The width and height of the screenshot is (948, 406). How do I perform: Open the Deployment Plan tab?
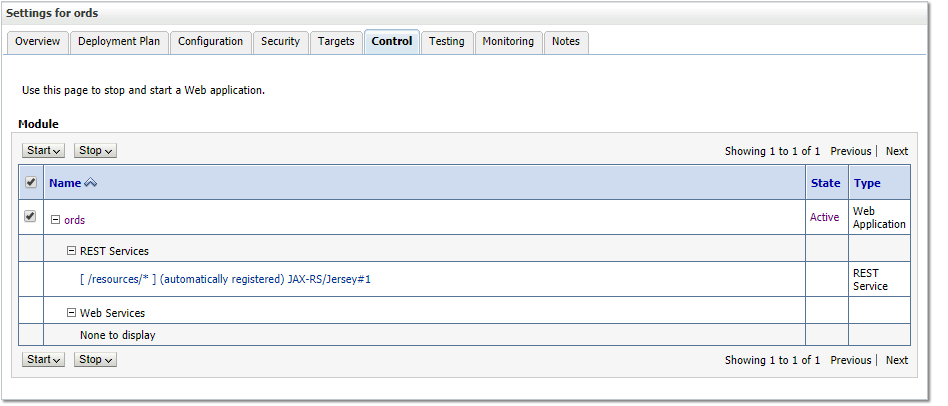click(x=118, y=42)
